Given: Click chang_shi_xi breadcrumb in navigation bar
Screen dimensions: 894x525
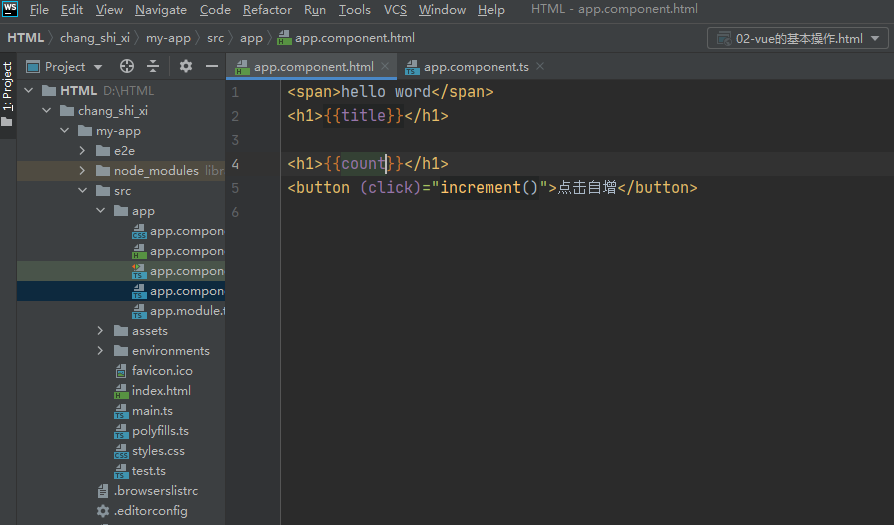Looking at the screenshot, I should point(95,38).
